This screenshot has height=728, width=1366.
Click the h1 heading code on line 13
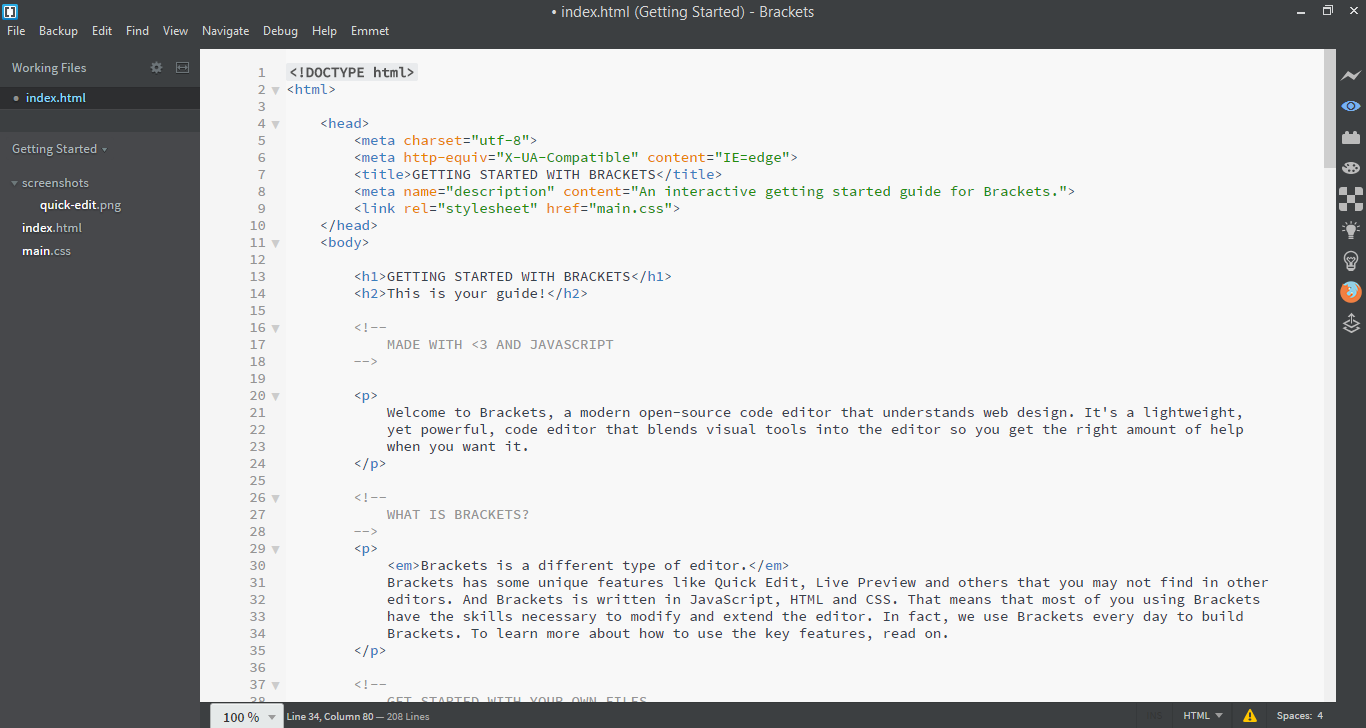pyautogui.click(x=513, y=277)
